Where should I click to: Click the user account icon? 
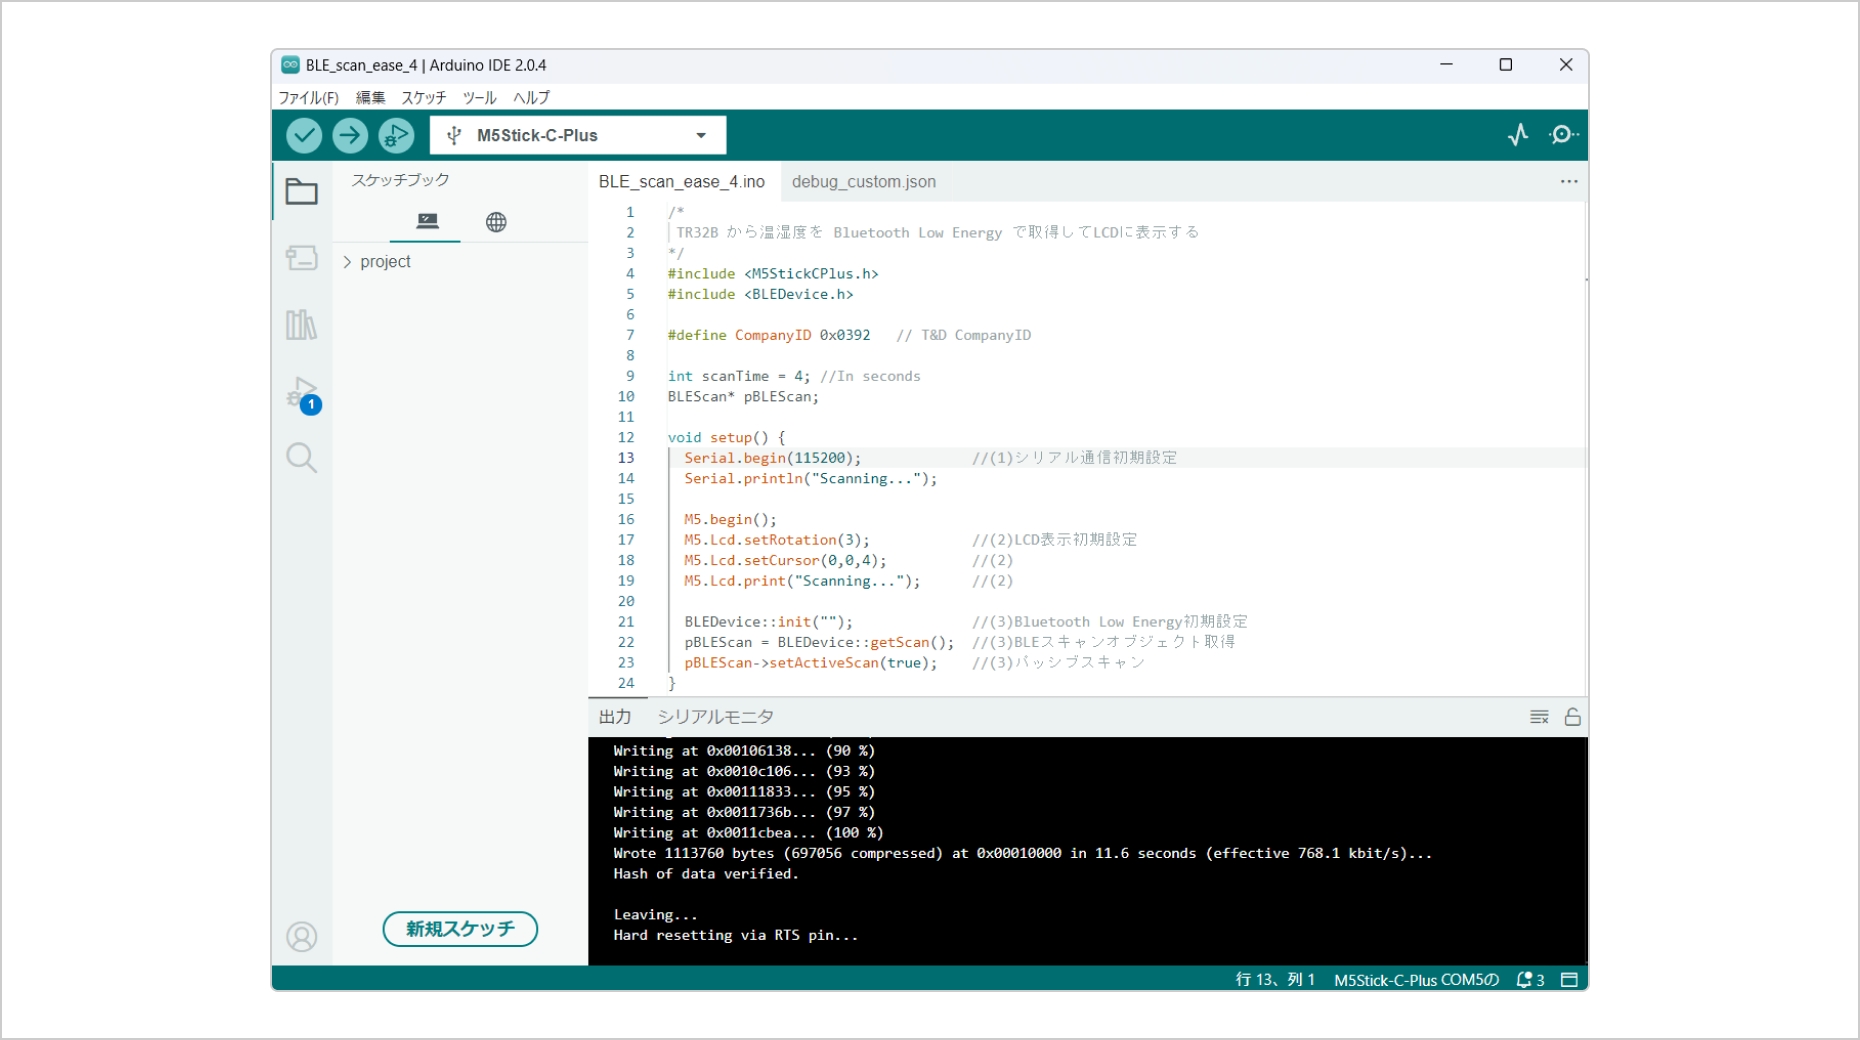(x=301, y=937)
